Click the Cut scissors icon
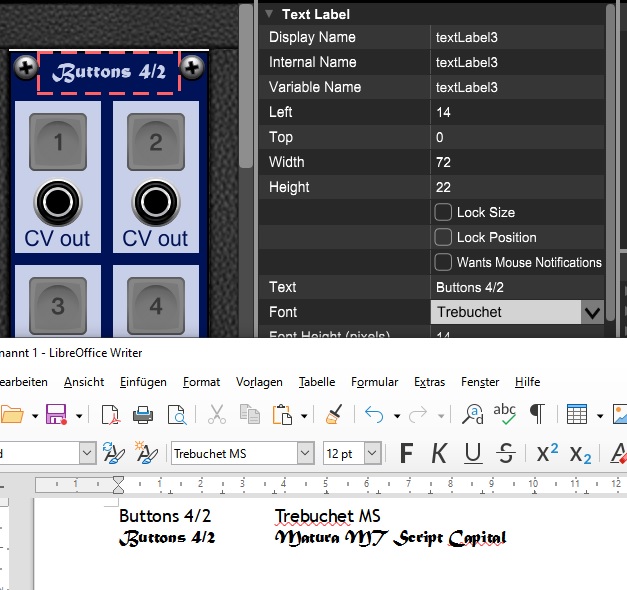Image resolution: width=627 pixels, height=590 pixels. [x=217, y=414]
